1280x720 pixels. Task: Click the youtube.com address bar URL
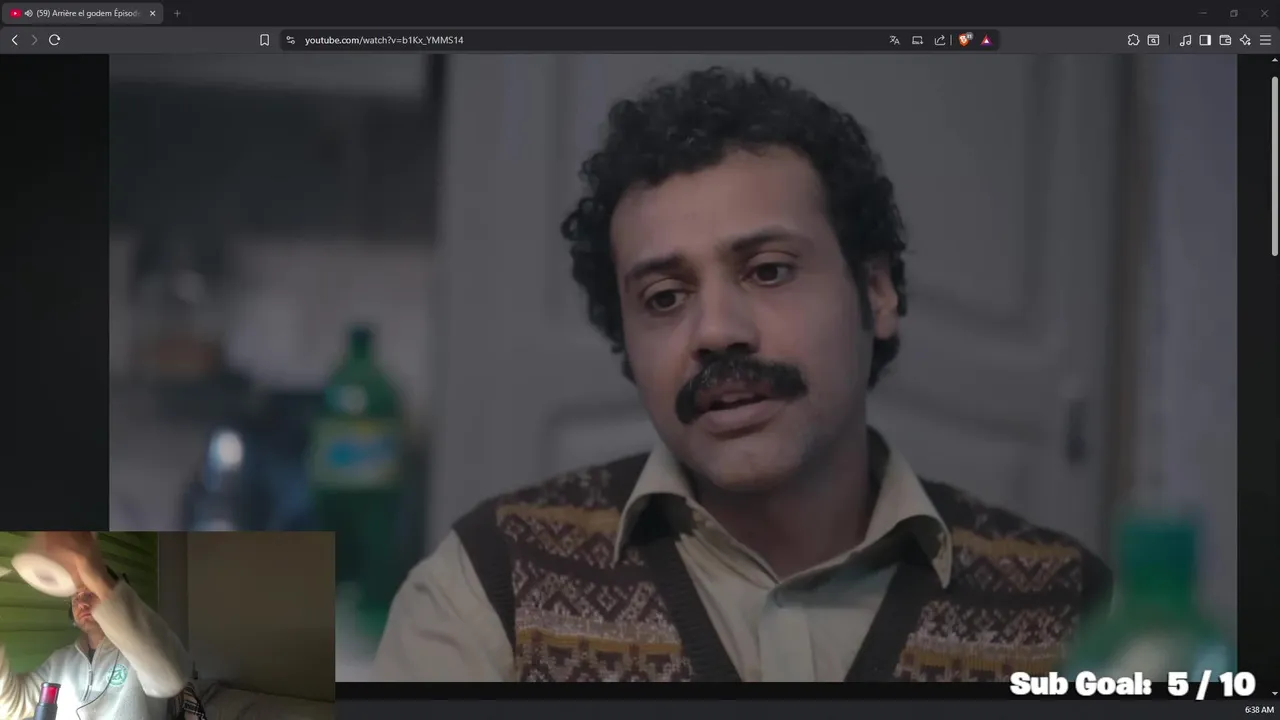coord(384,40)
